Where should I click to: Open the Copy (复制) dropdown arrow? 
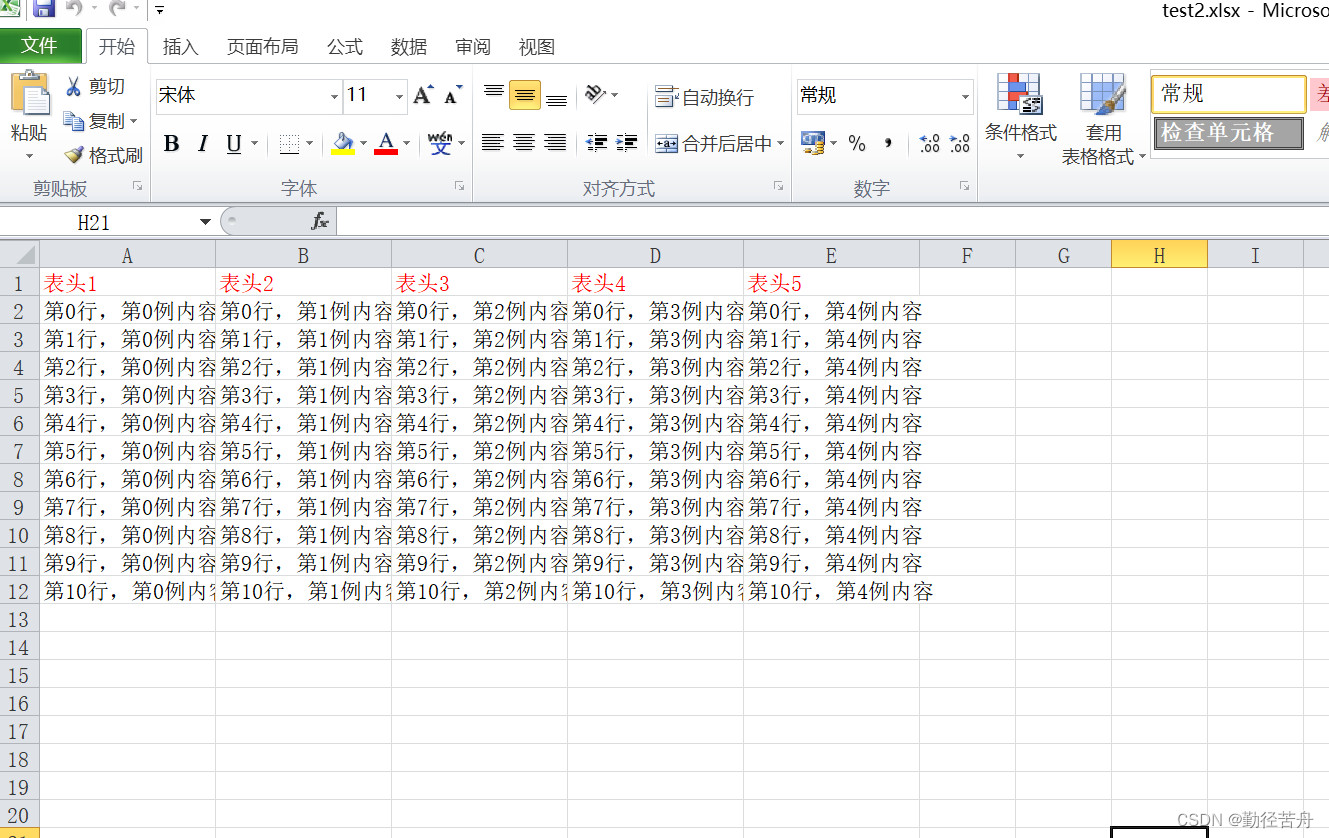pos(133,122)
